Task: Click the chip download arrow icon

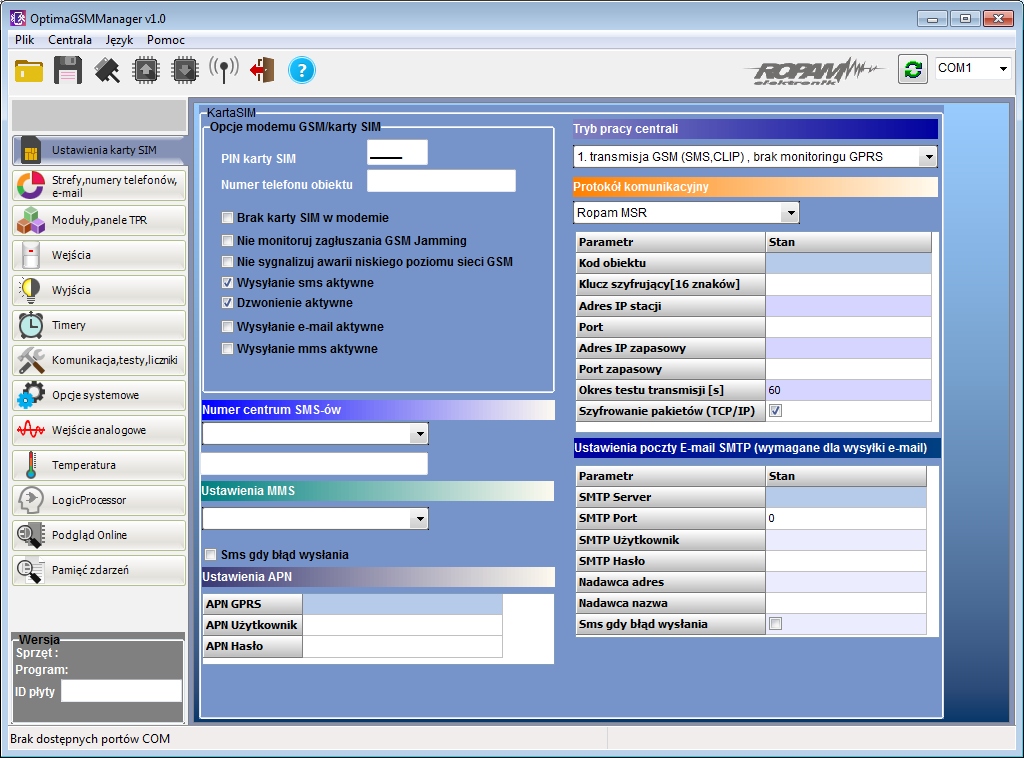Action: pyautogui.click(x=185, y=70)
